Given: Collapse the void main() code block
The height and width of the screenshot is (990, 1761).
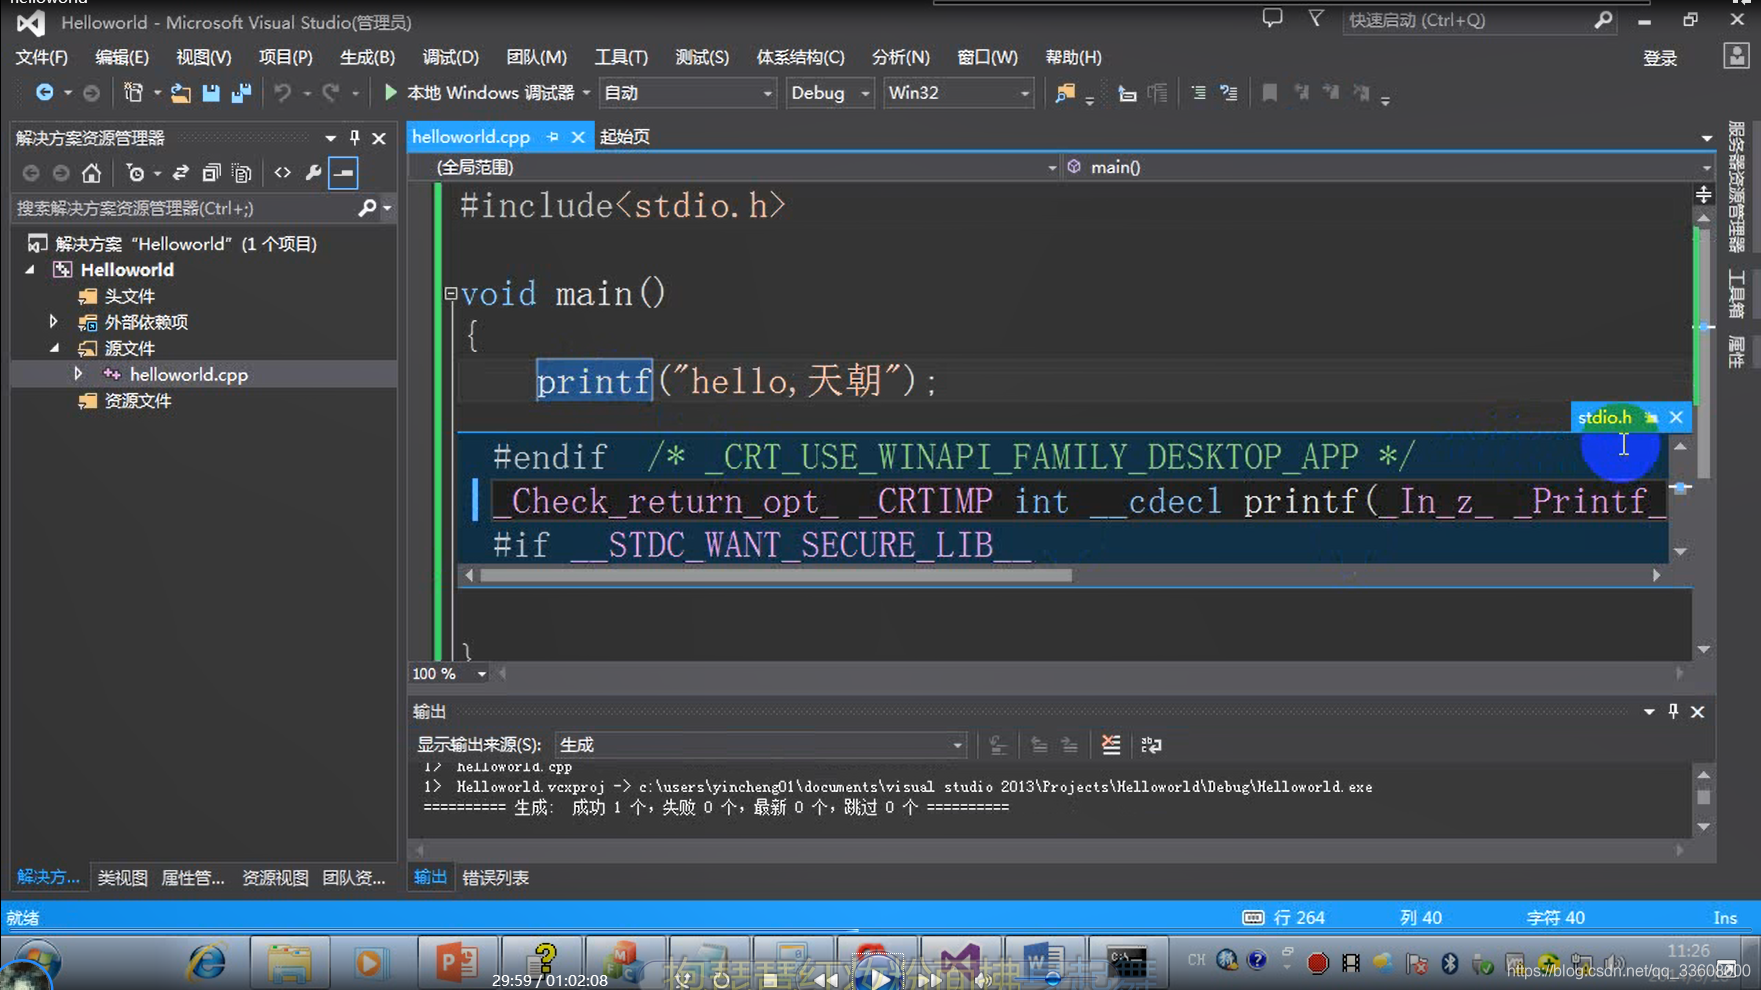Looking at the screenshot, I should coord(451,294).
